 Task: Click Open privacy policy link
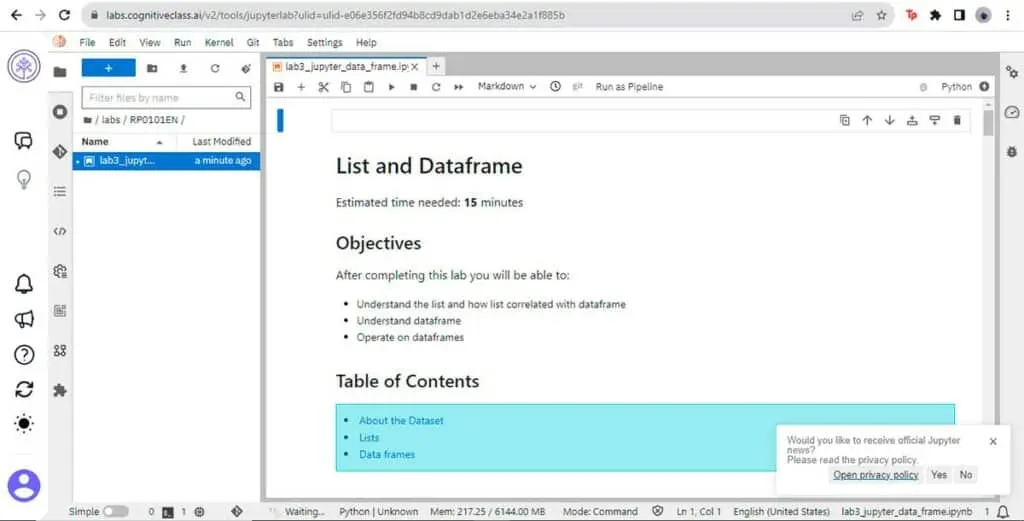[875, 475]
